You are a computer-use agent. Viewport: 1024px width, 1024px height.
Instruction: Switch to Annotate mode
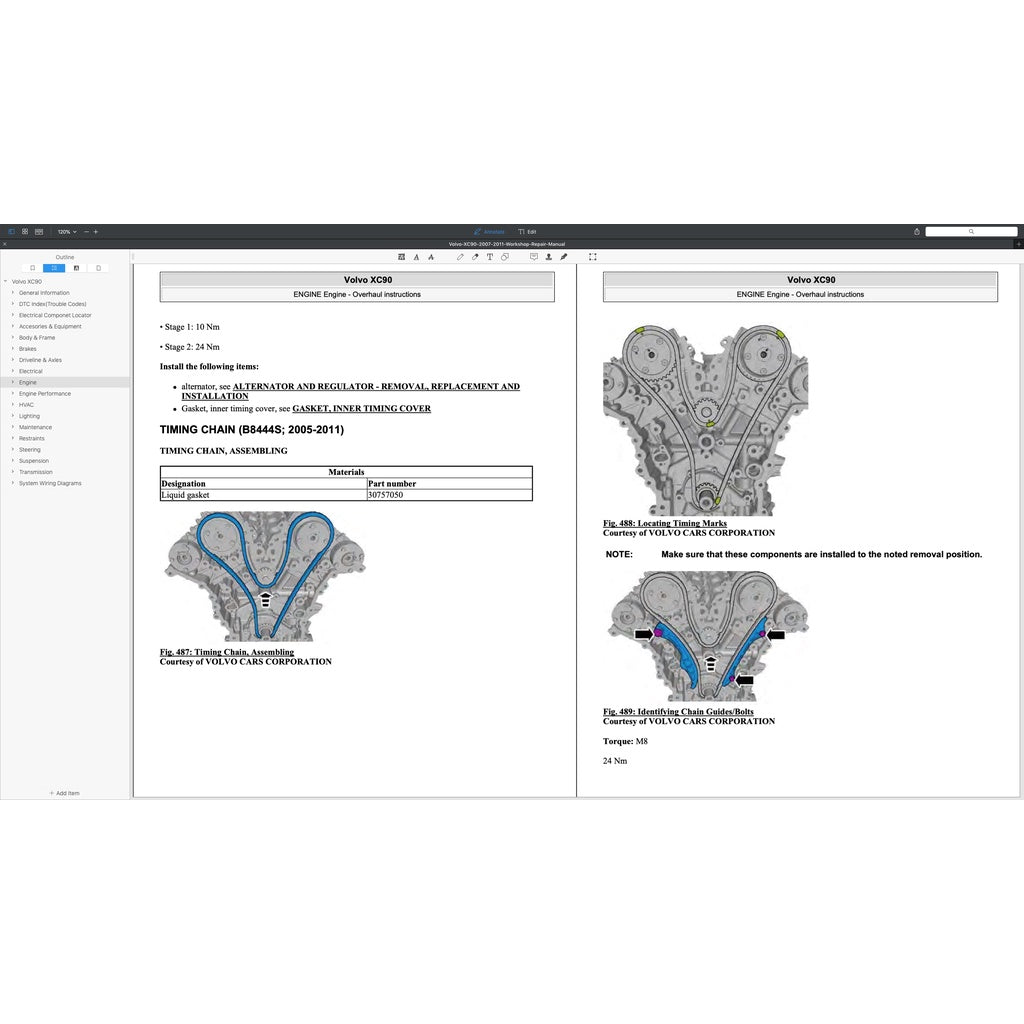[489, 231]
